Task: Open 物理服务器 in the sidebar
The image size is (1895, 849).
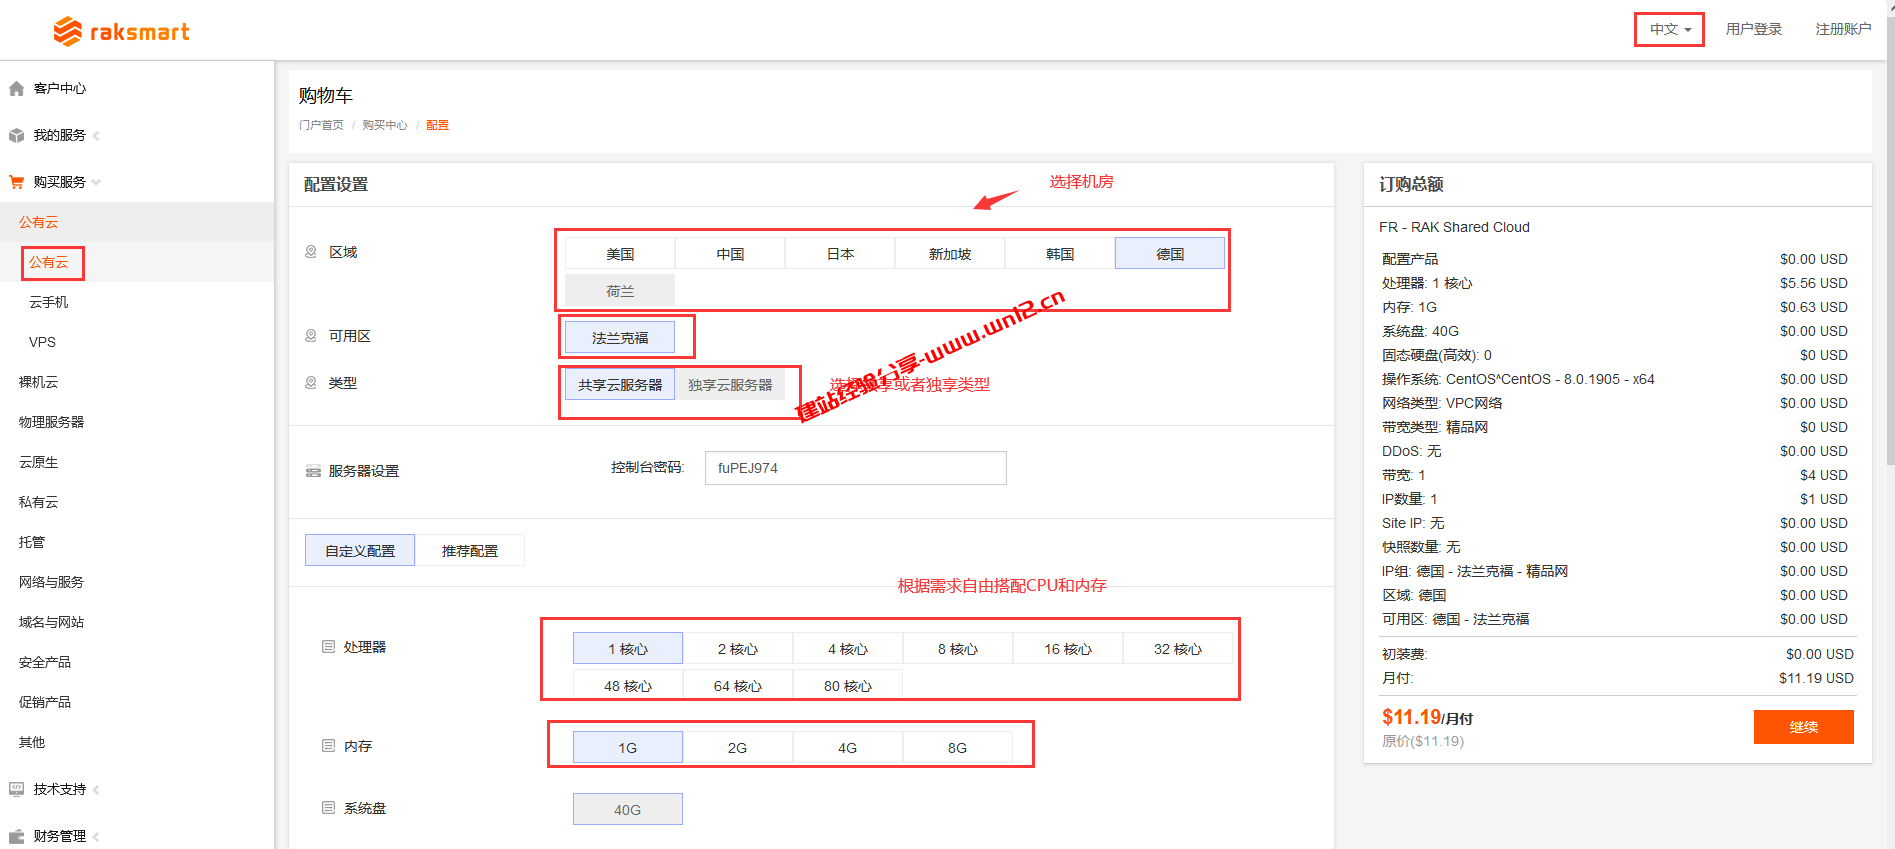Action: pyautogui.click(x=52, y=422)
